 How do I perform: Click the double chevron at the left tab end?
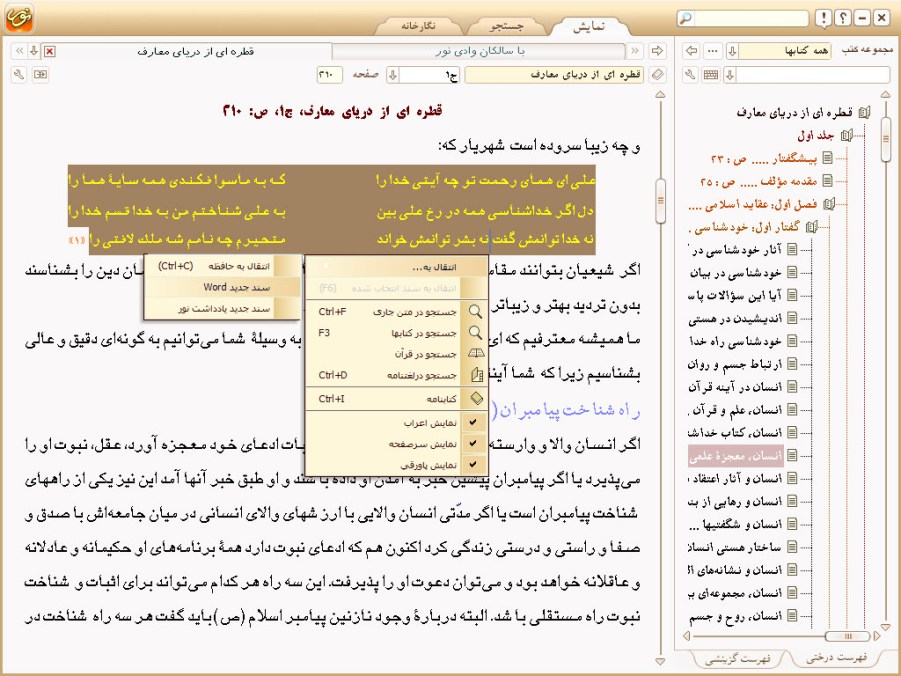coord(20,51)
